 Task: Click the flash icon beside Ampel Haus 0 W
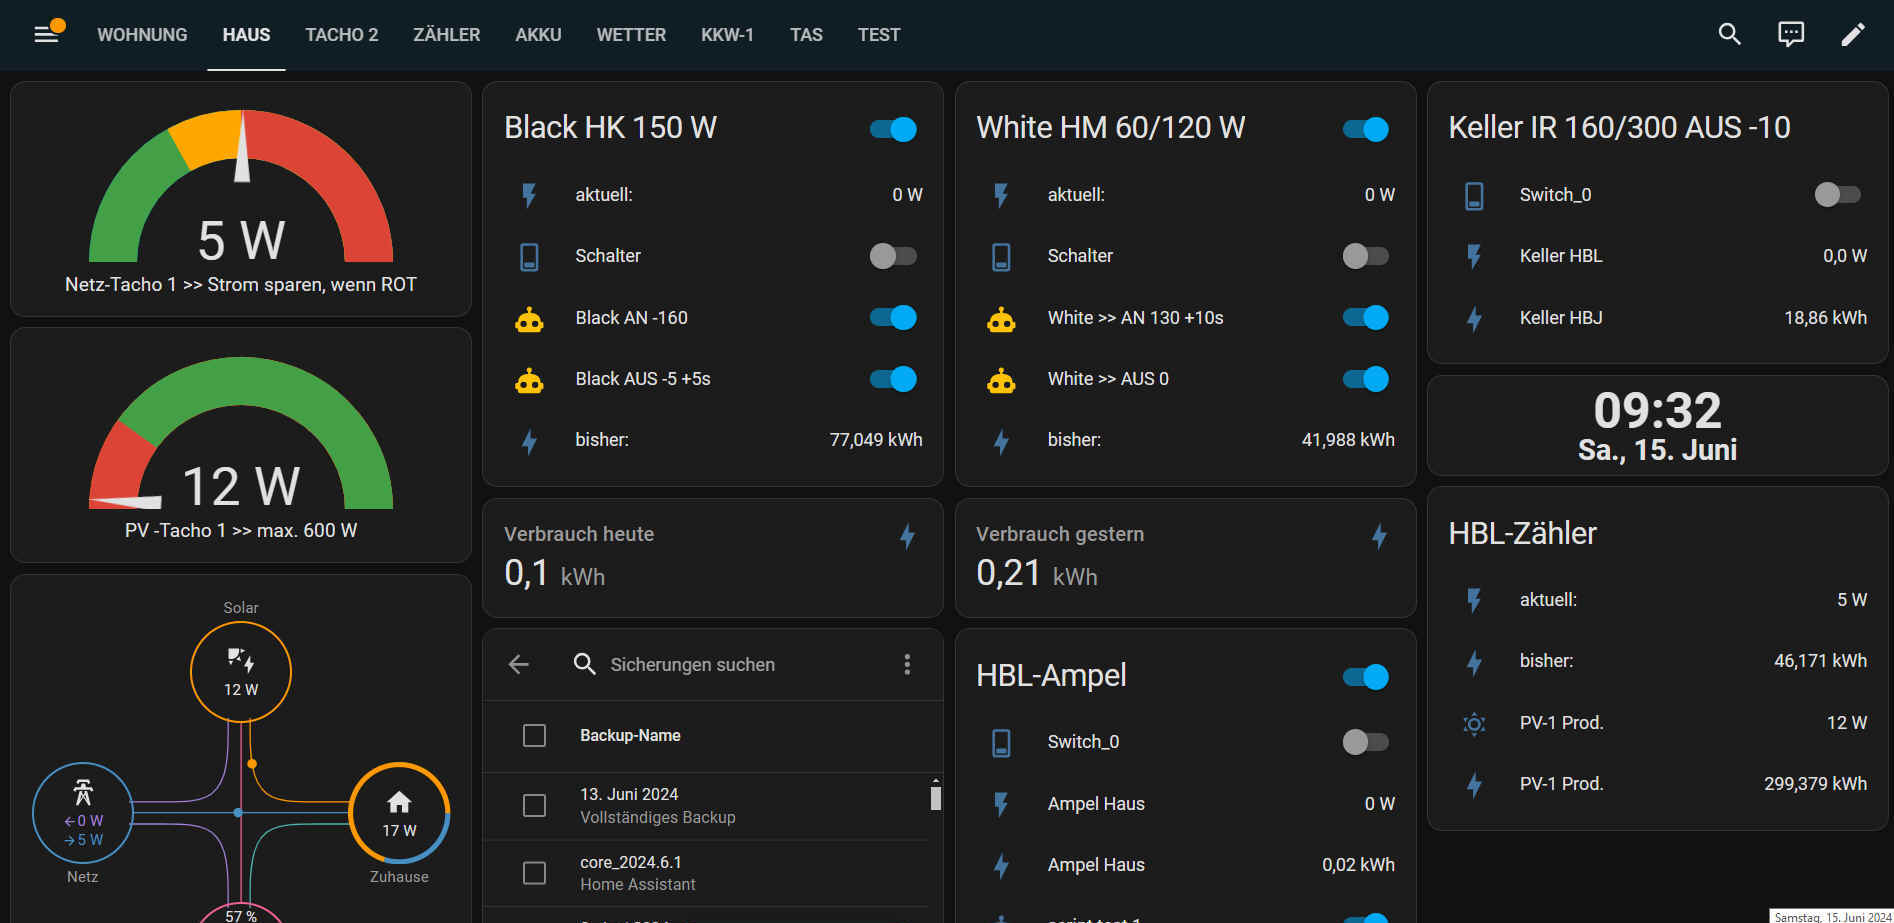coord(1001,805)
